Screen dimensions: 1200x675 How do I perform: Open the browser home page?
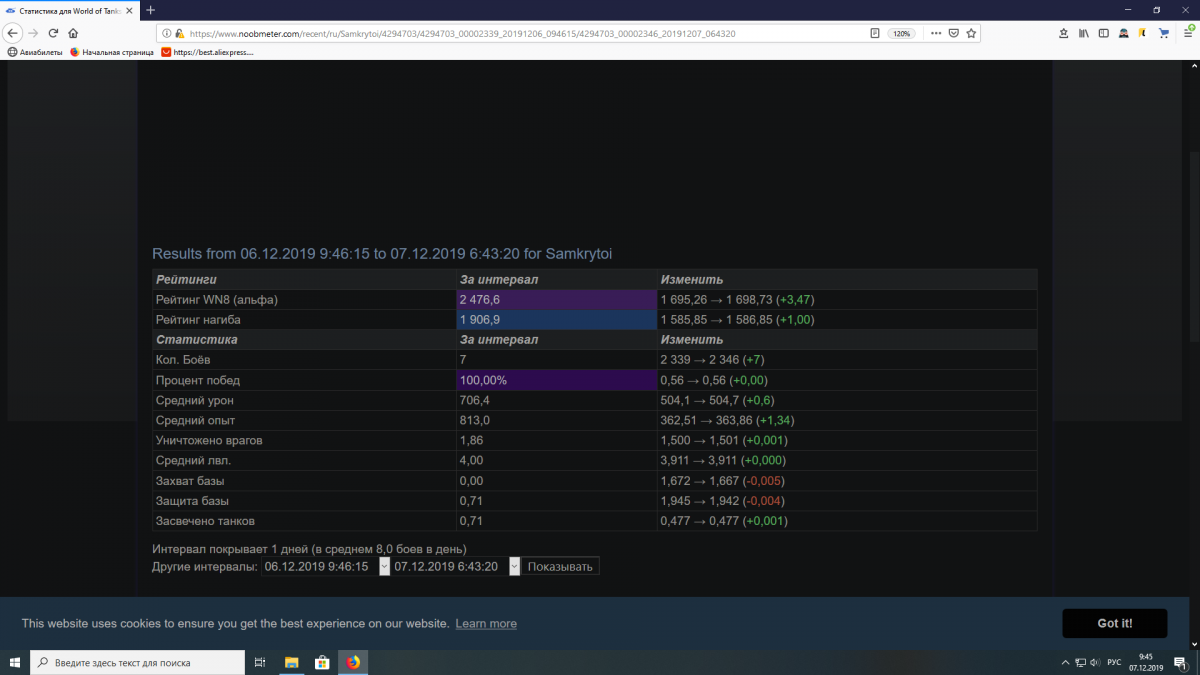click(73, 33)
